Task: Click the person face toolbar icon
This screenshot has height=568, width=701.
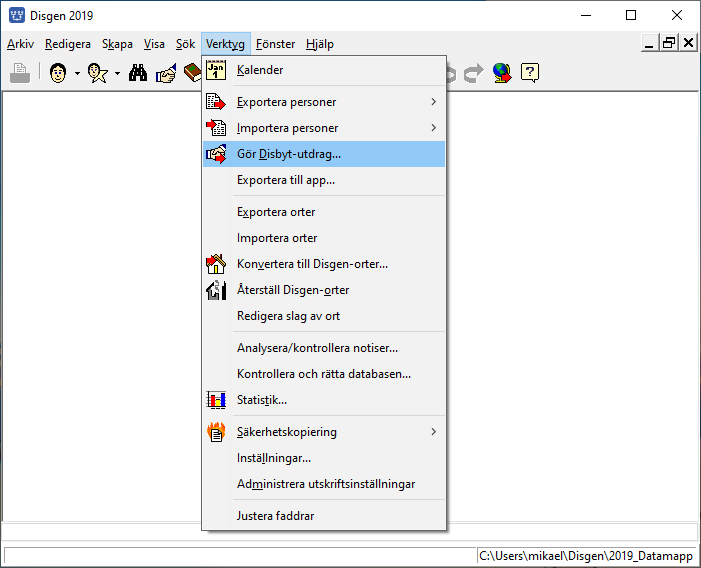Action: (x=58, y=73)
